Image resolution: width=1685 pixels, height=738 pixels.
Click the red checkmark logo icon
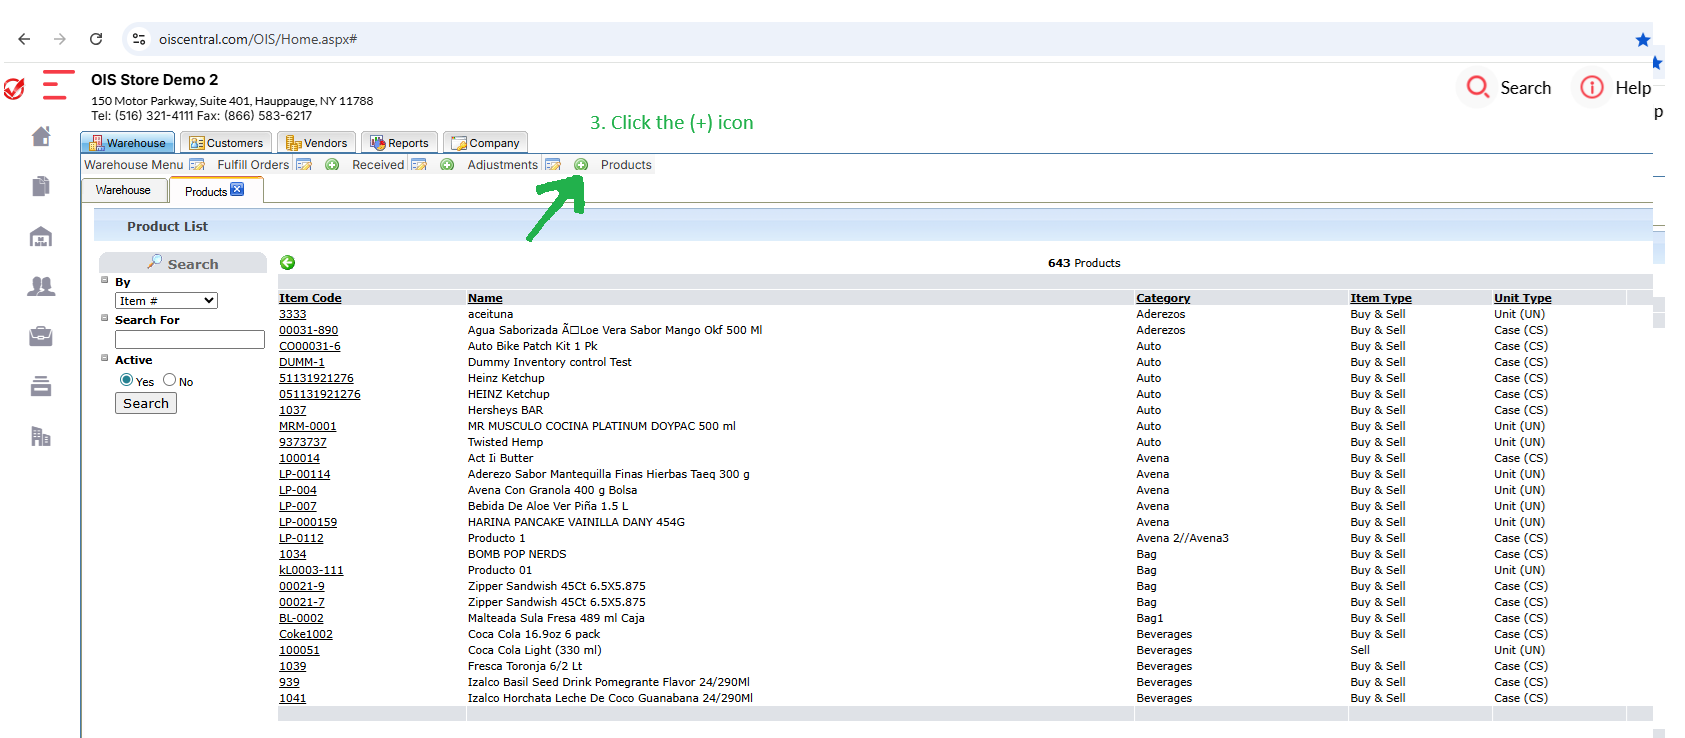coord(14,89)
